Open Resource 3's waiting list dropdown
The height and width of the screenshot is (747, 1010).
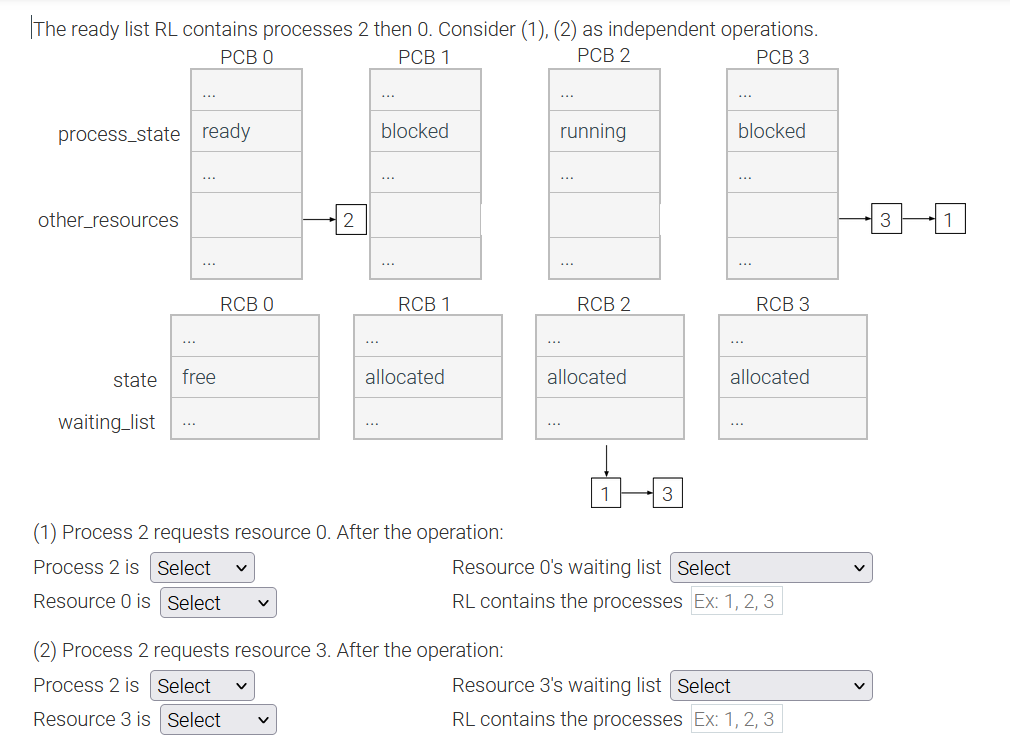tap(770, 685)
